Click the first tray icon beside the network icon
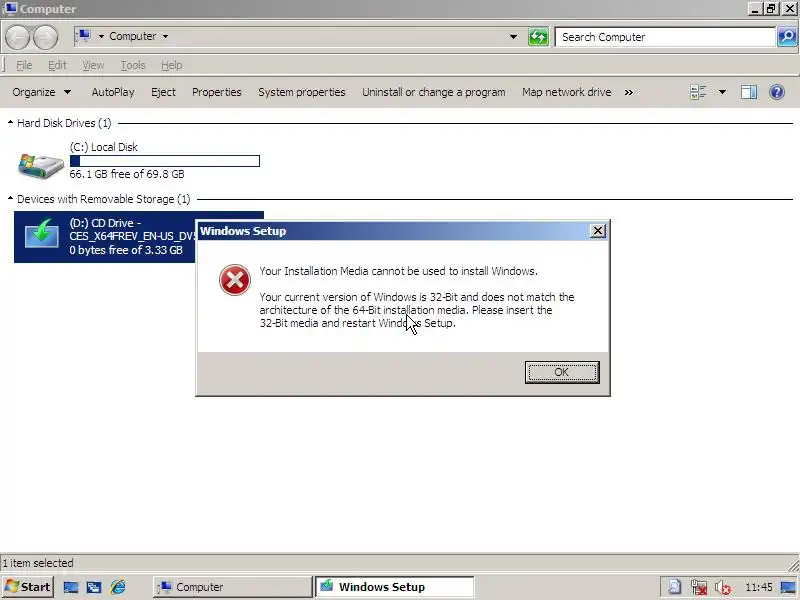800x600 pixels. 674,587
